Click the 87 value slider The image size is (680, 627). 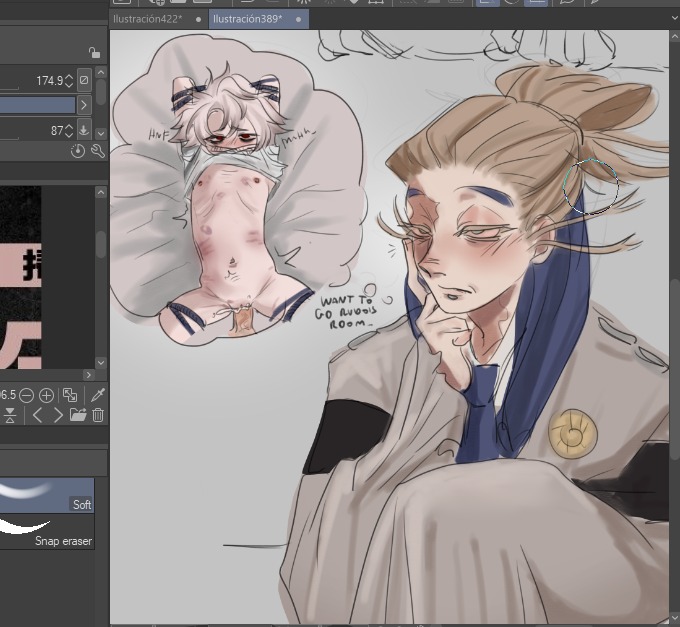(x=9, y=138)
